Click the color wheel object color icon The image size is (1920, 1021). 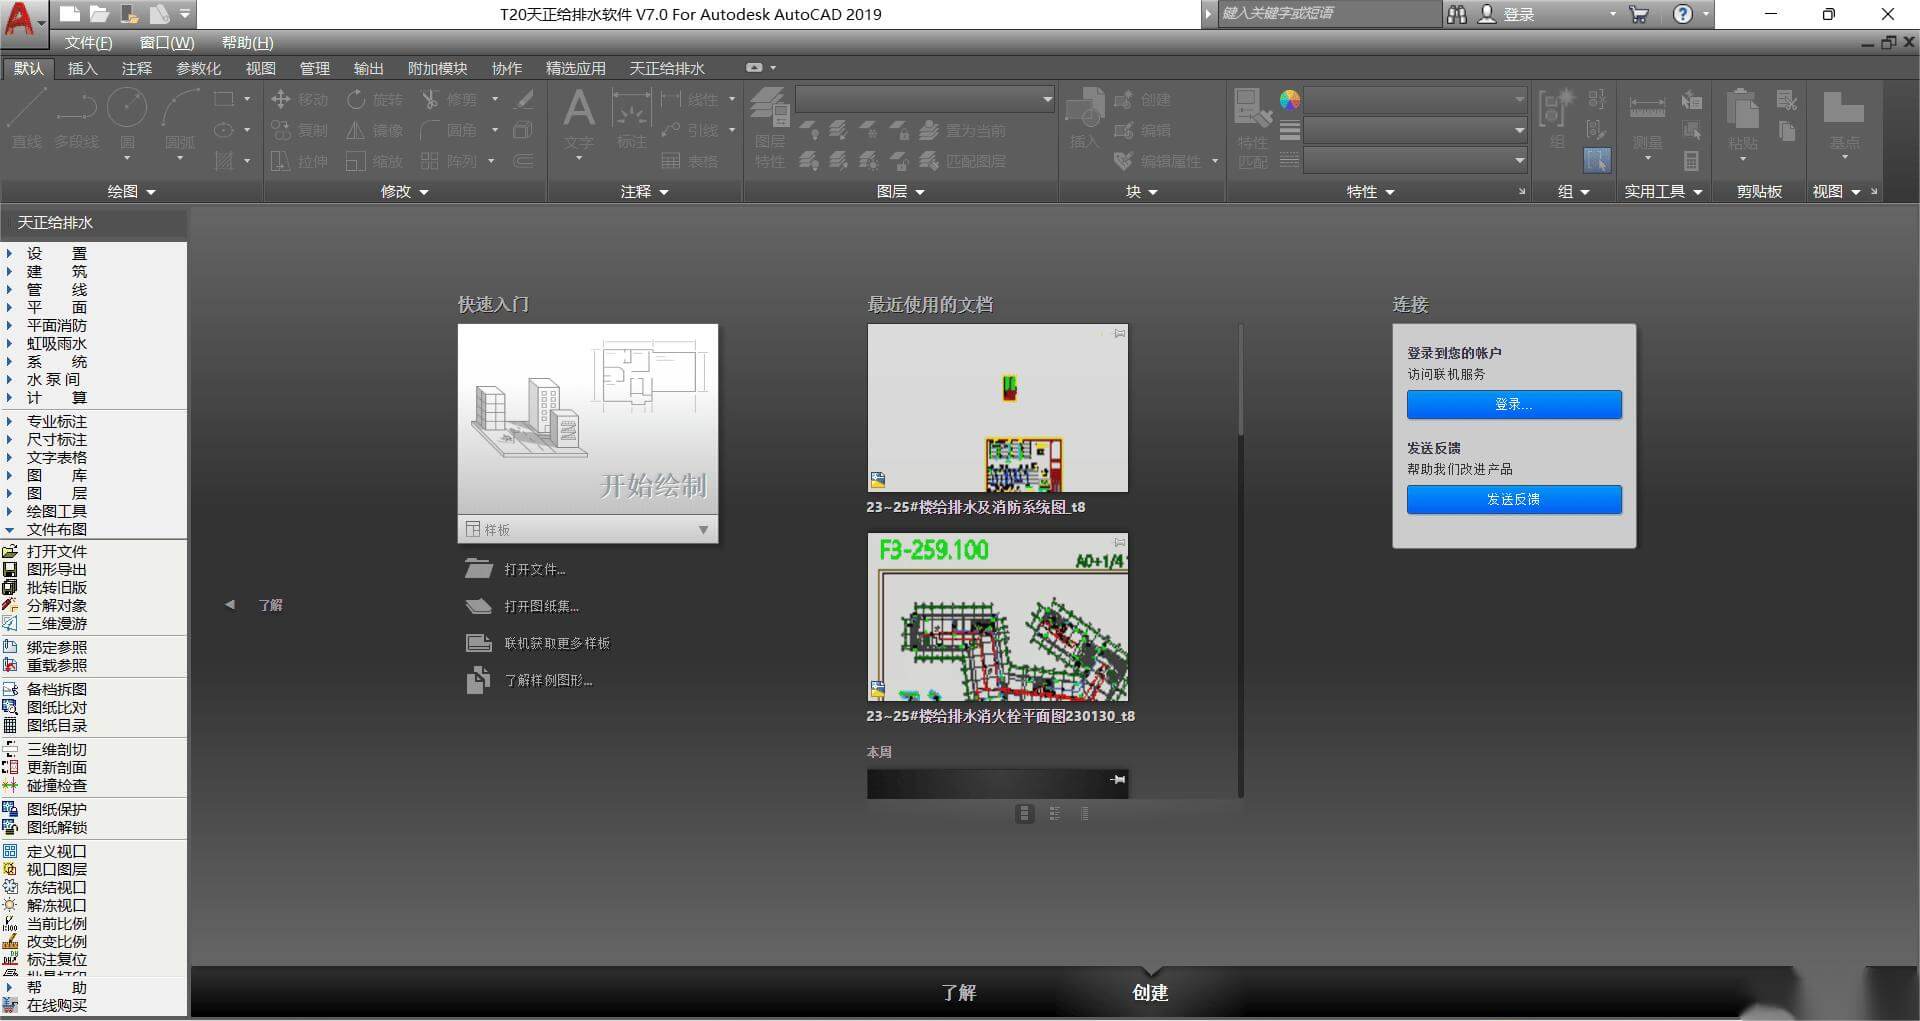(x=1290, y=100)
